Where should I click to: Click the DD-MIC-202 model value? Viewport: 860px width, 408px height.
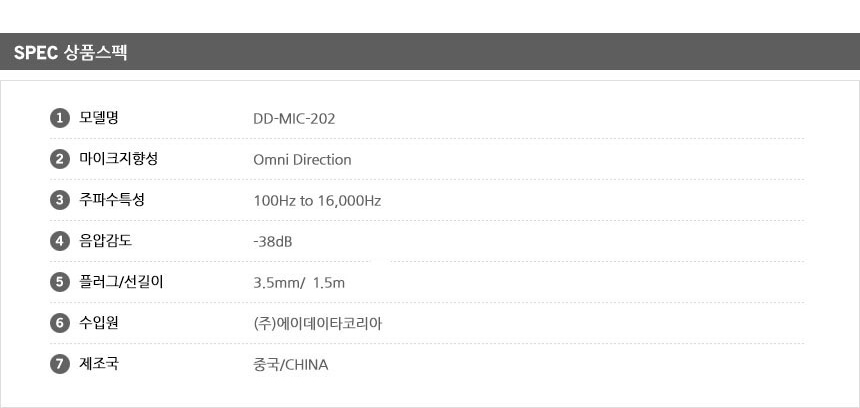tap(294, 119)
